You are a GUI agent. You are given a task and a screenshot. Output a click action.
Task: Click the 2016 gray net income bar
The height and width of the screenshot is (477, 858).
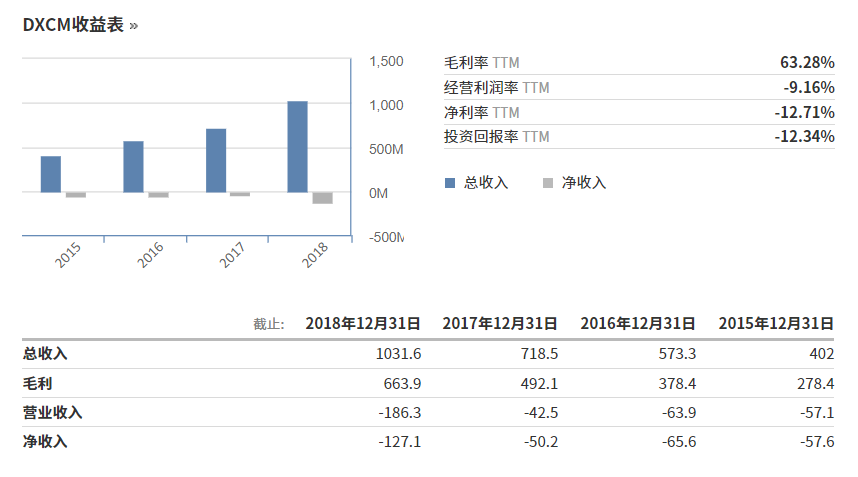coord(159,195)
